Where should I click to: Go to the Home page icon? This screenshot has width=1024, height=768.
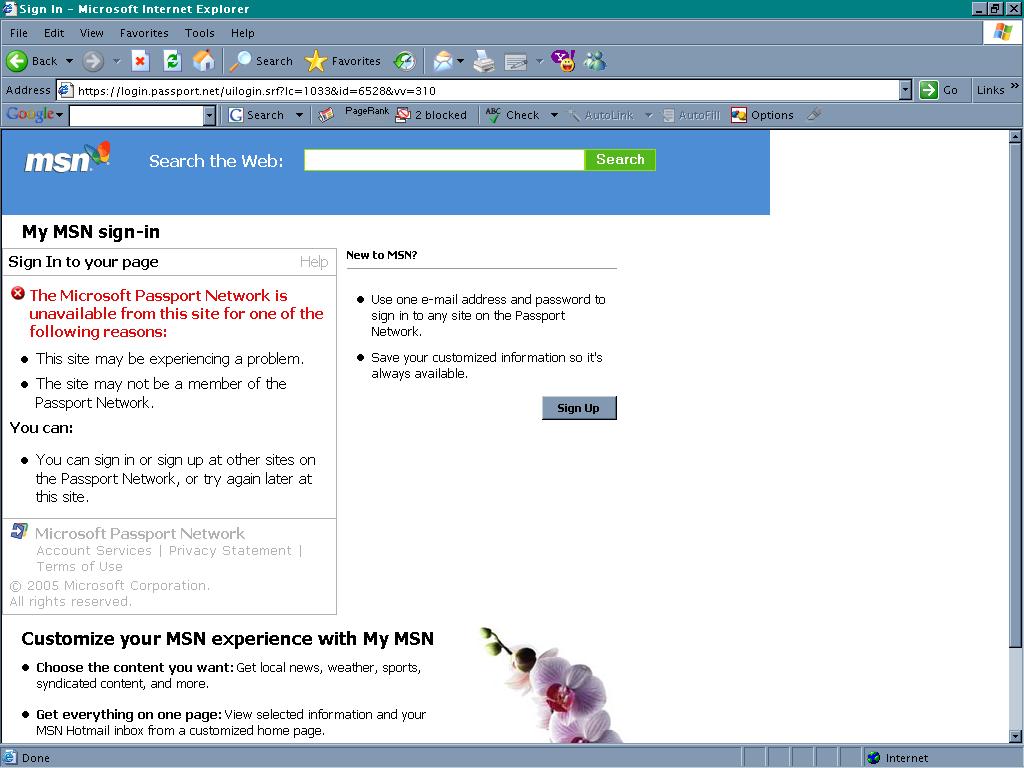(204, 61)
